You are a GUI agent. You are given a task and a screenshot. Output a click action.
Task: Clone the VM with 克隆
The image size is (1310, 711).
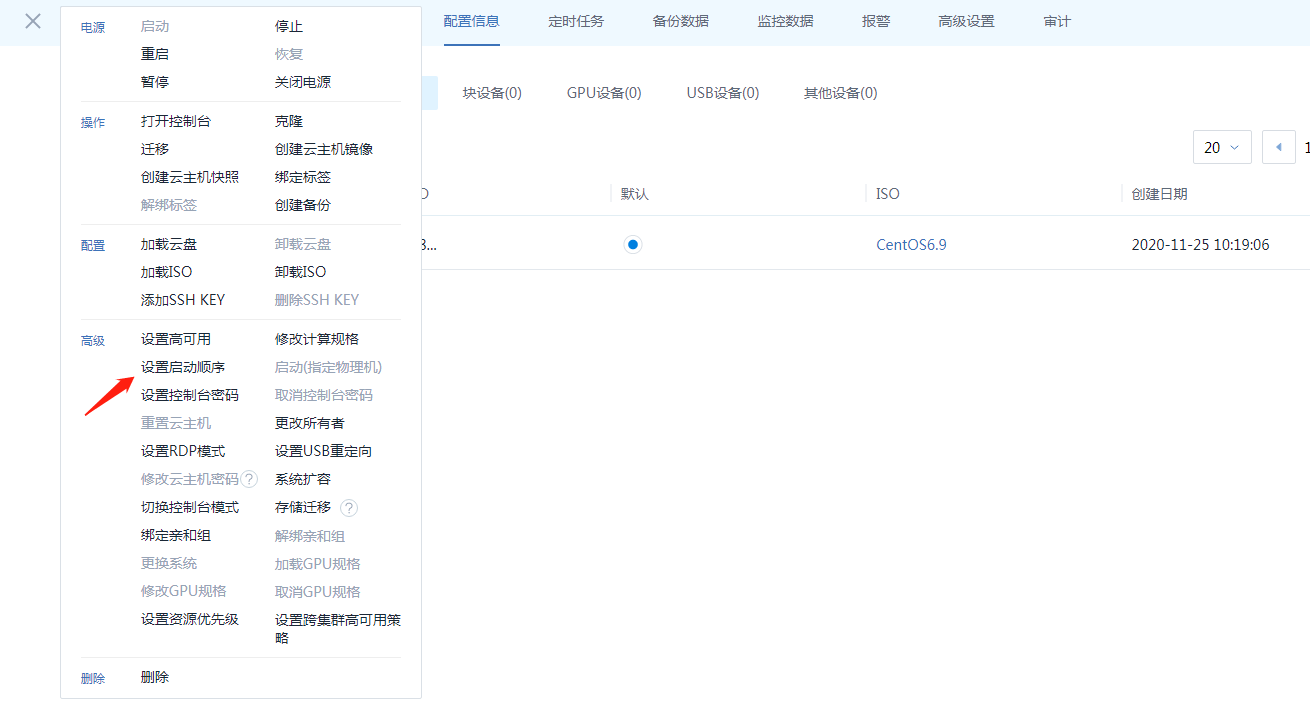[290, 120]
